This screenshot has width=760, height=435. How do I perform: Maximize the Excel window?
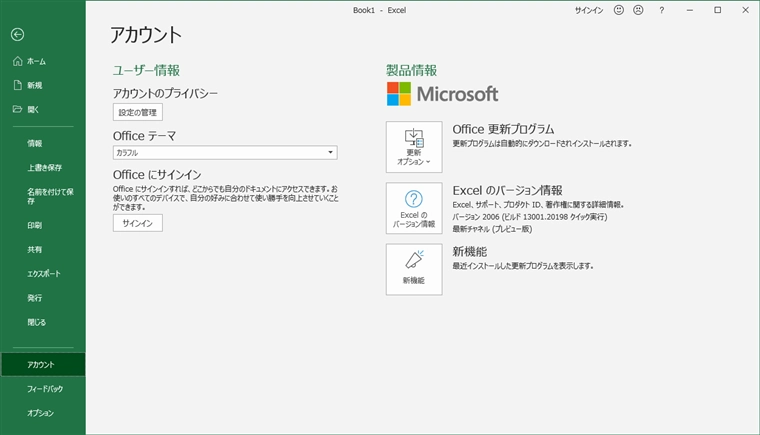(718, 10)
